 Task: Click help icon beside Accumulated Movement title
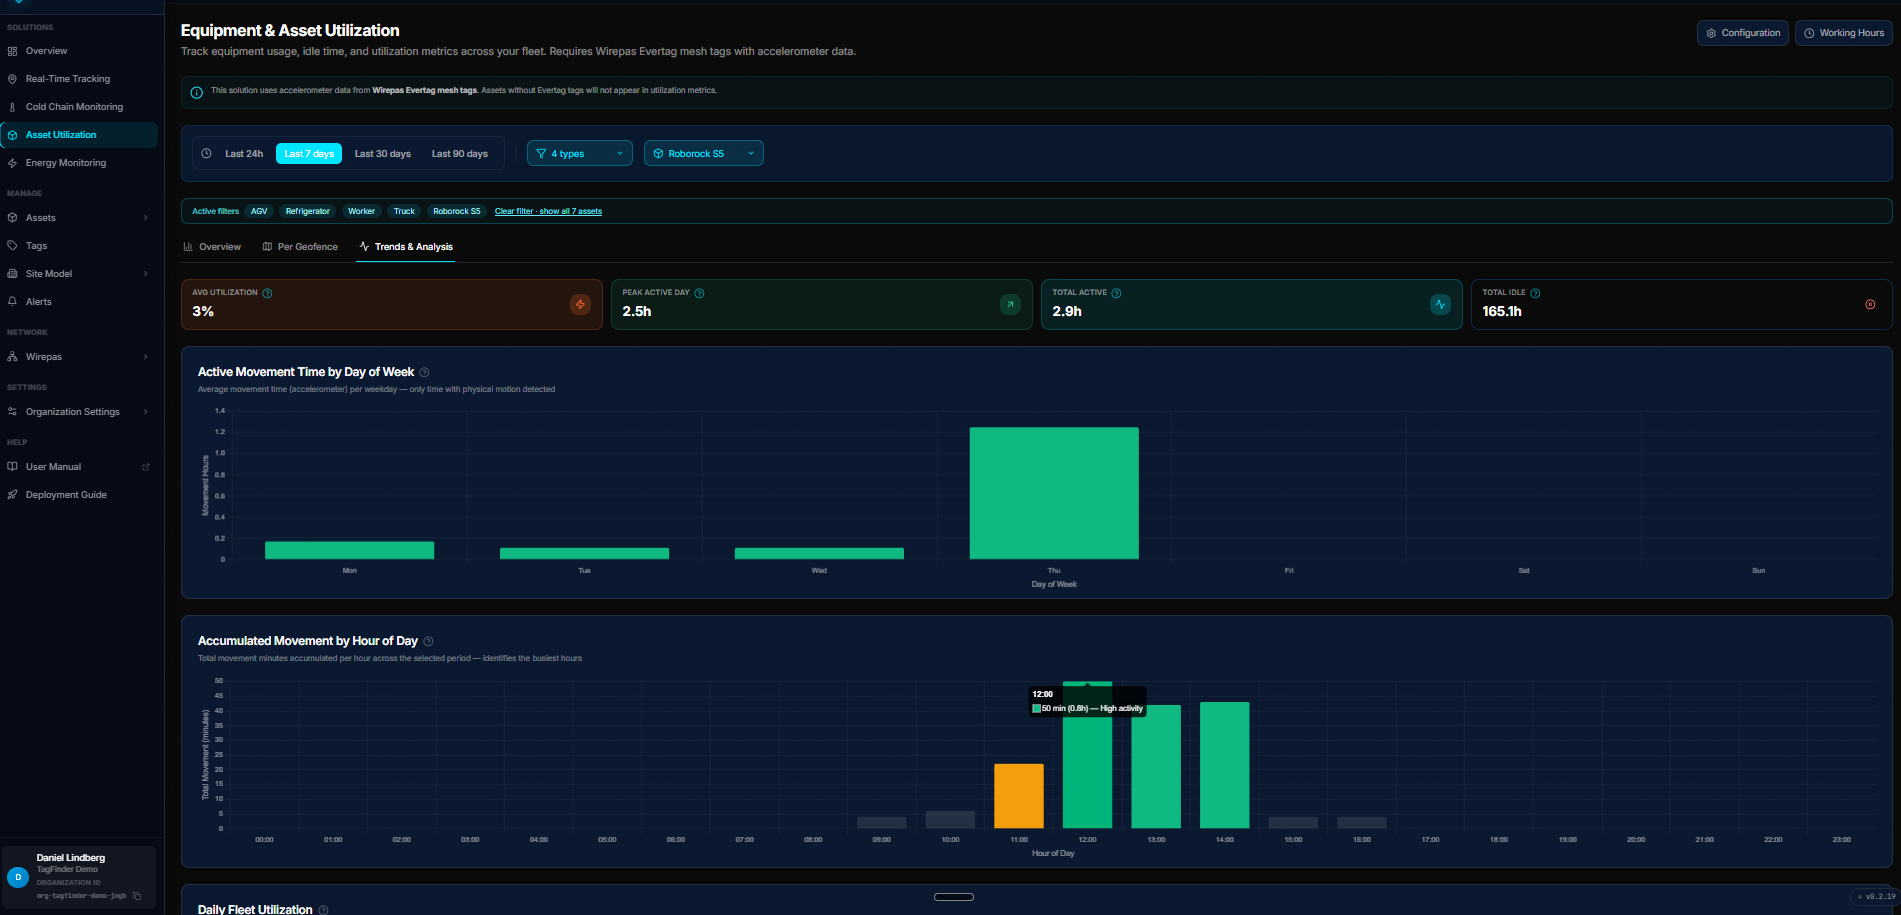point(428,641)
